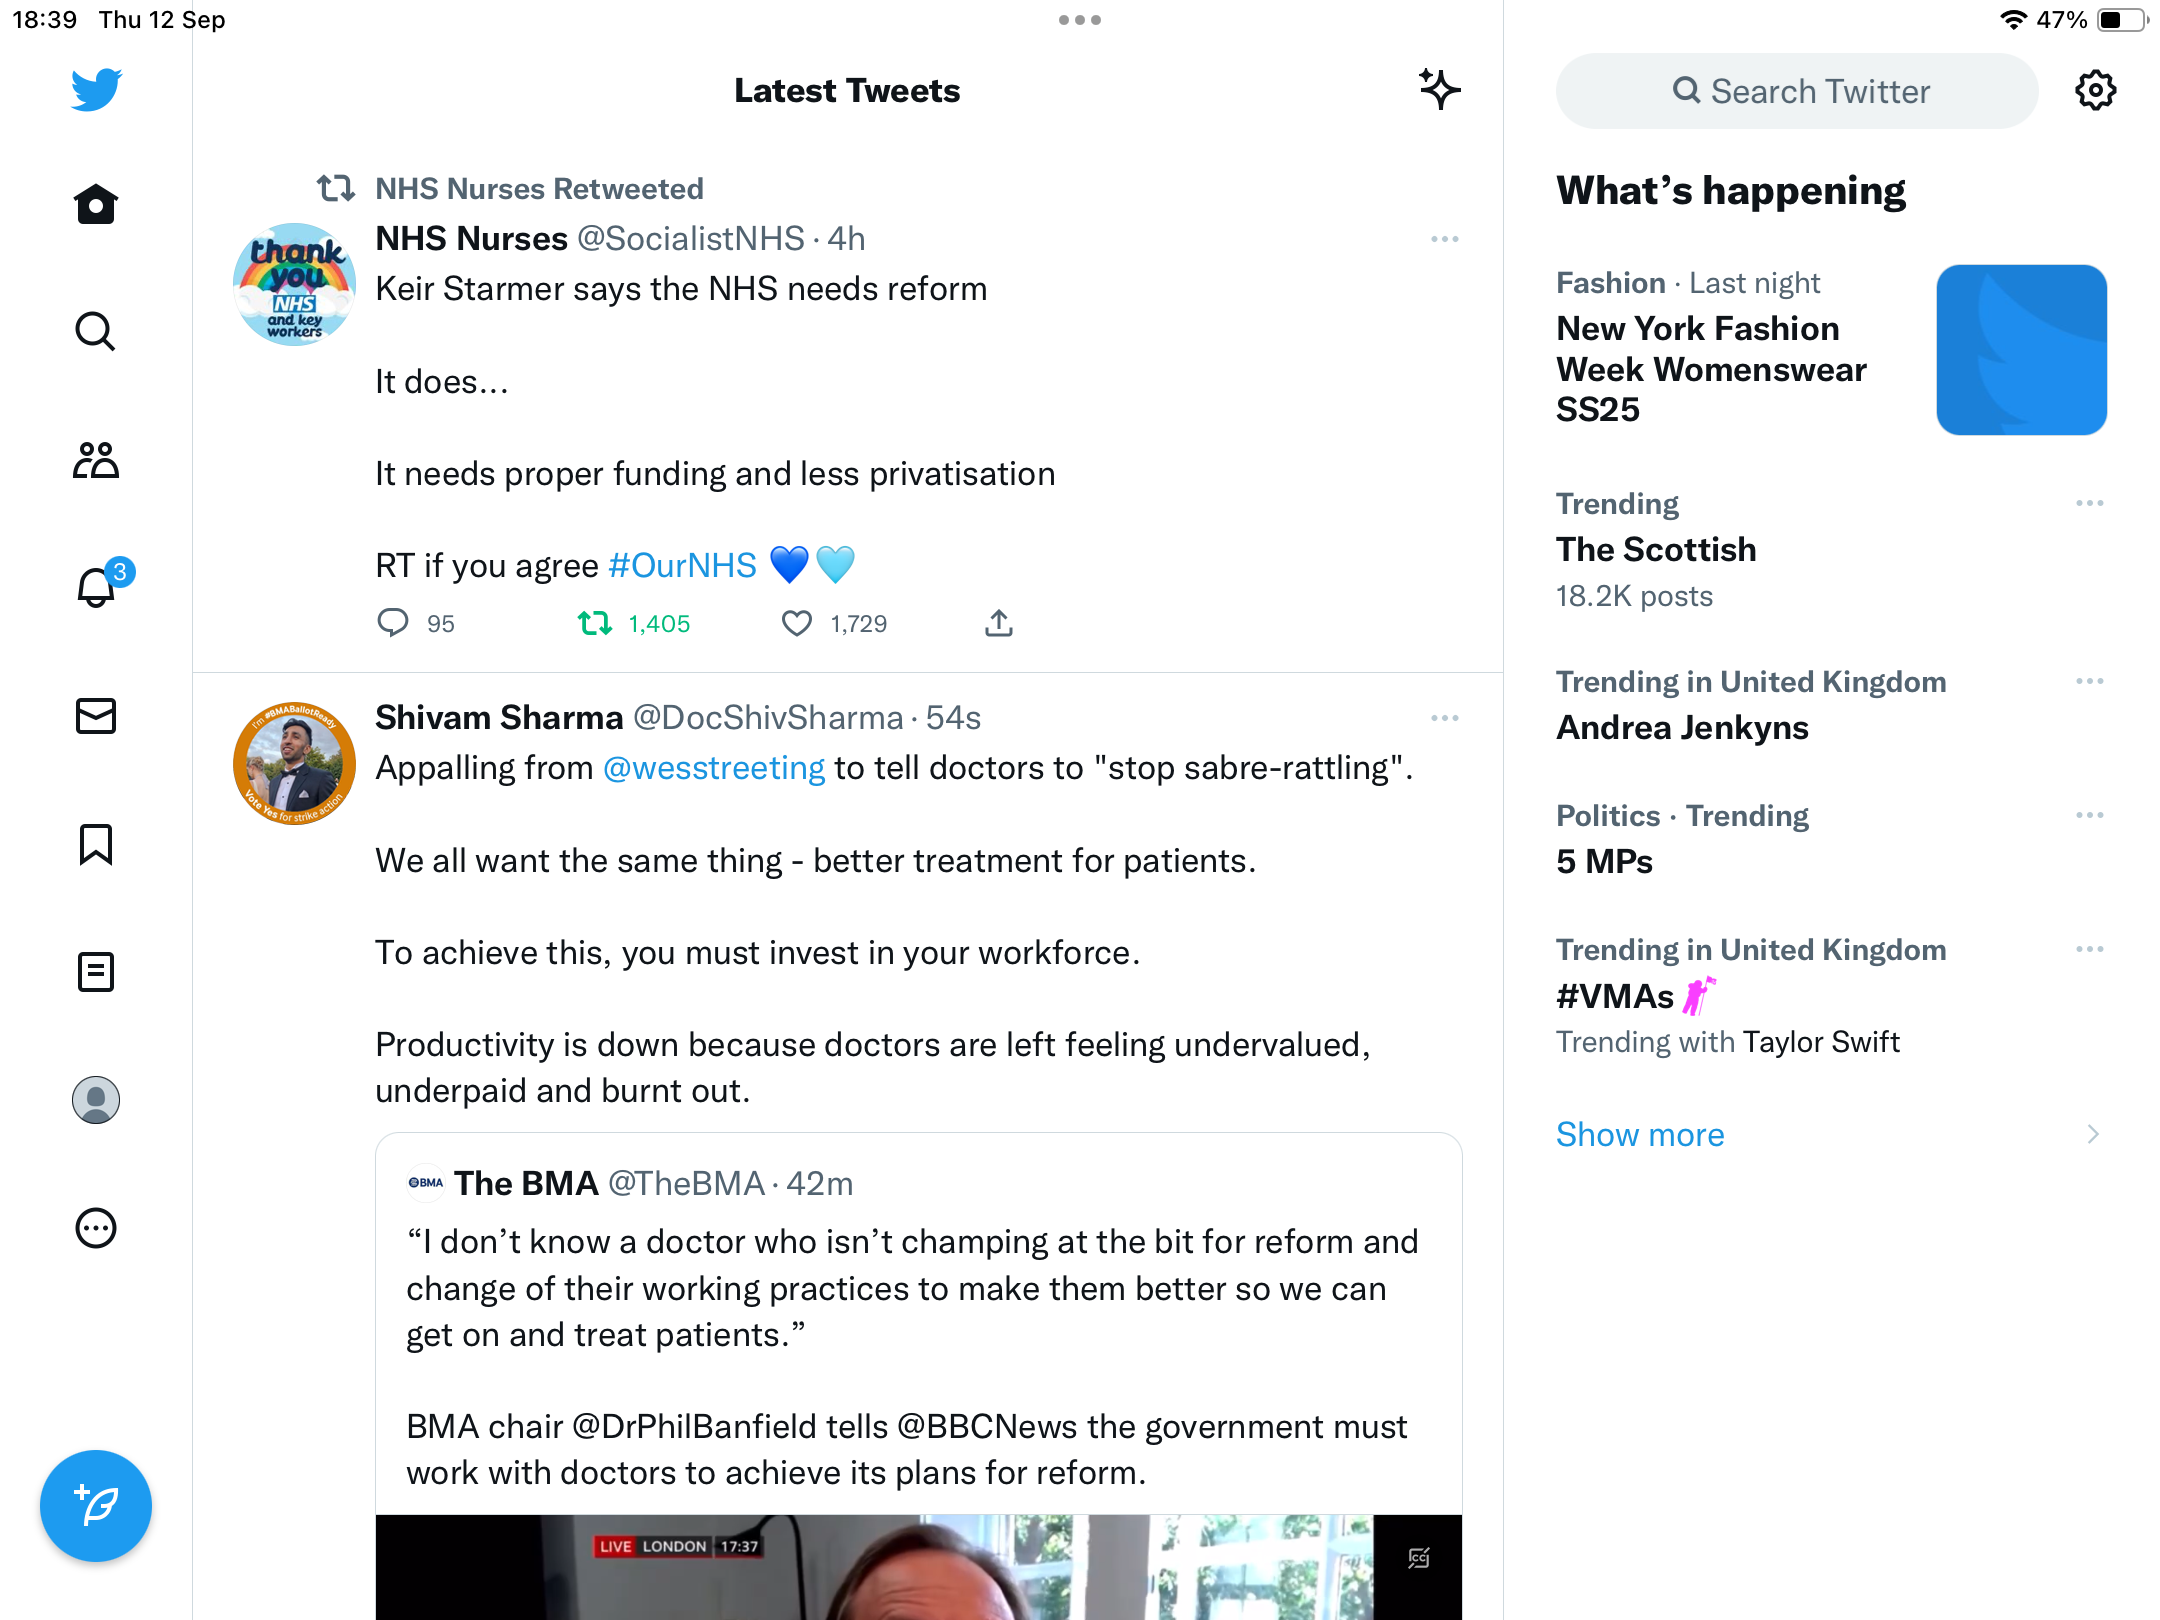
Task: Open the Lists icon in sidebar
Action: pos(96,972)
